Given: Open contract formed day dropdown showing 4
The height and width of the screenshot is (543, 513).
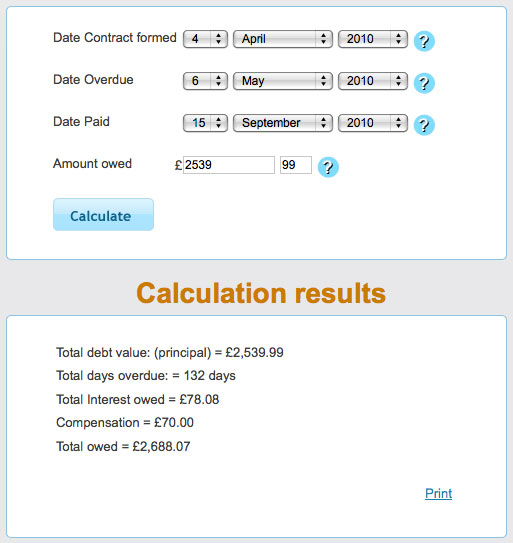Looking at the screenshot, I should 205,39.
